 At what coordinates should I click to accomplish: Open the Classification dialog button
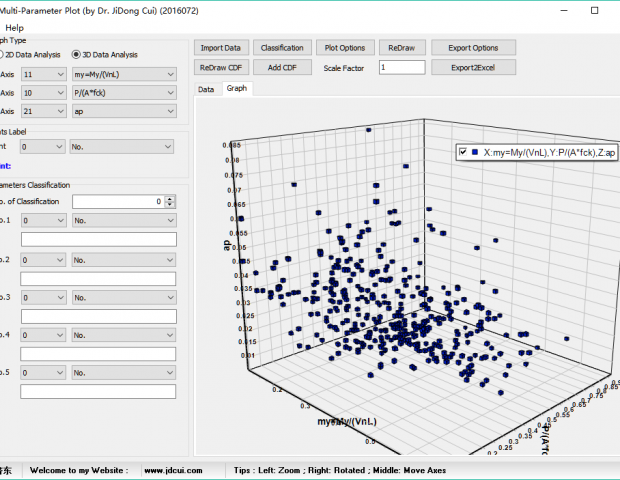click(x=282, y=48)
